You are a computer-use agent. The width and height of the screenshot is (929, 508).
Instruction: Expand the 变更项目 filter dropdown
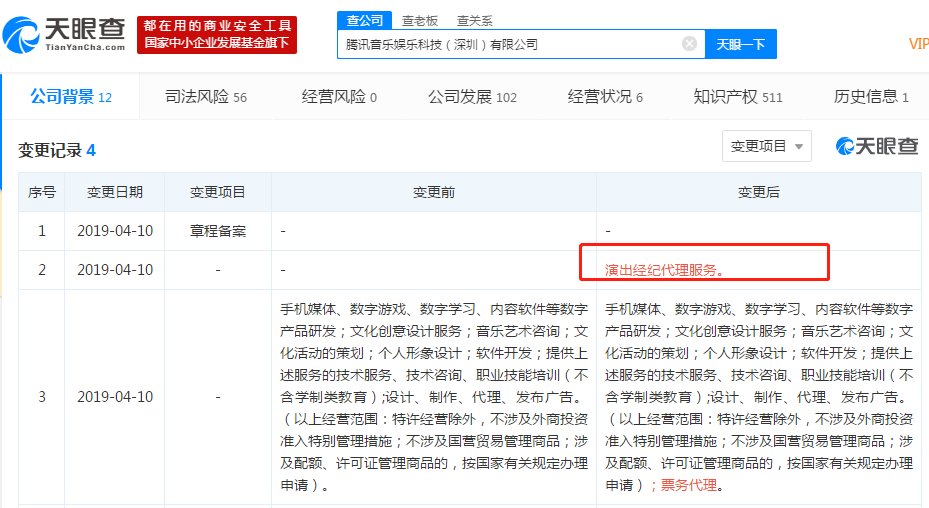767,146
